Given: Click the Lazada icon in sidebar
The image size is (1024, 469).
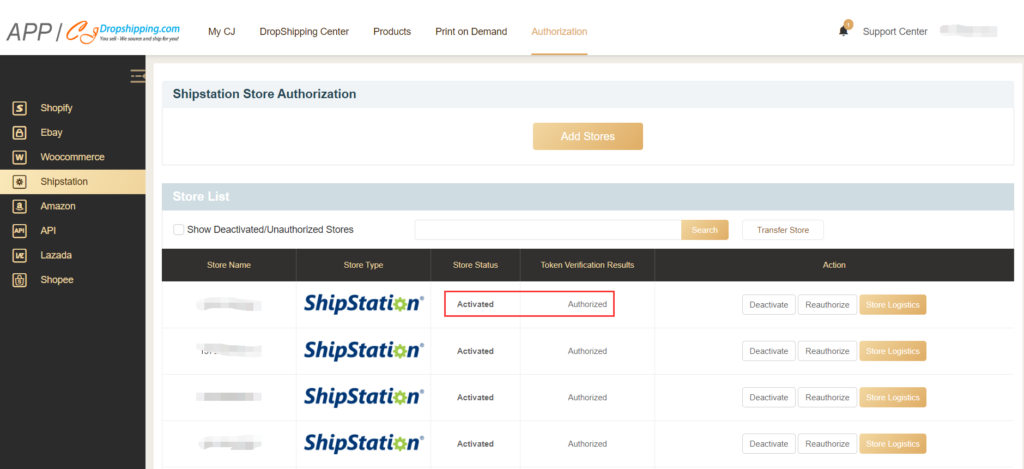Looking at the screenshot, I should (20, 255).
